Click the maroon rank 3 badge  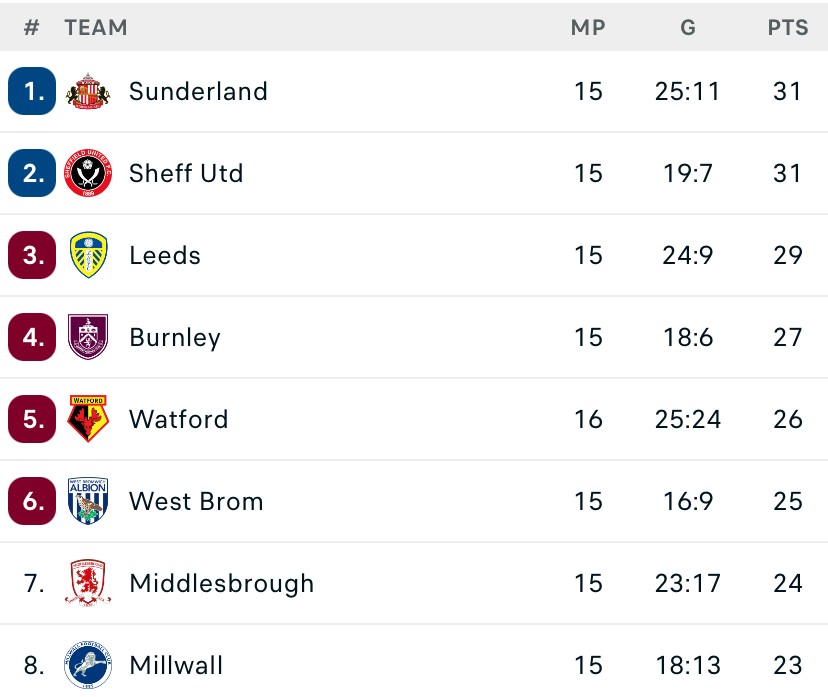coord(33,256)
